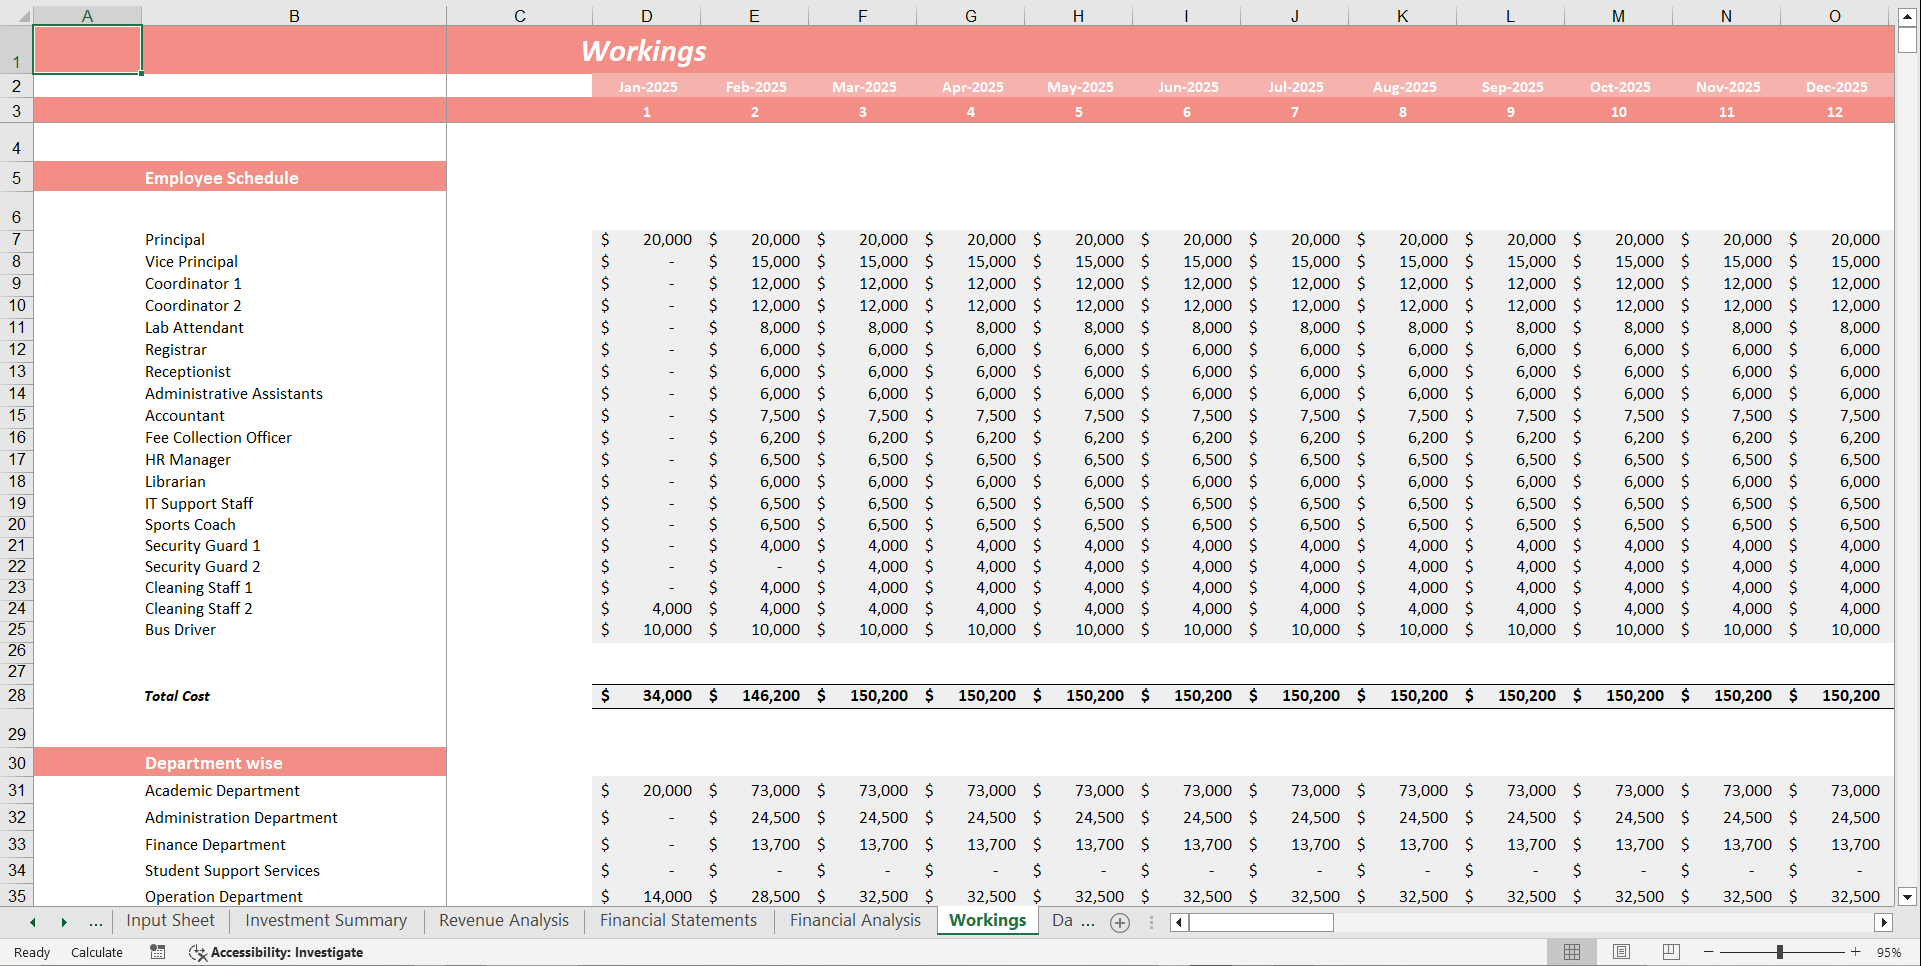Start macro recording from the status bar

[x=157, y=952]
